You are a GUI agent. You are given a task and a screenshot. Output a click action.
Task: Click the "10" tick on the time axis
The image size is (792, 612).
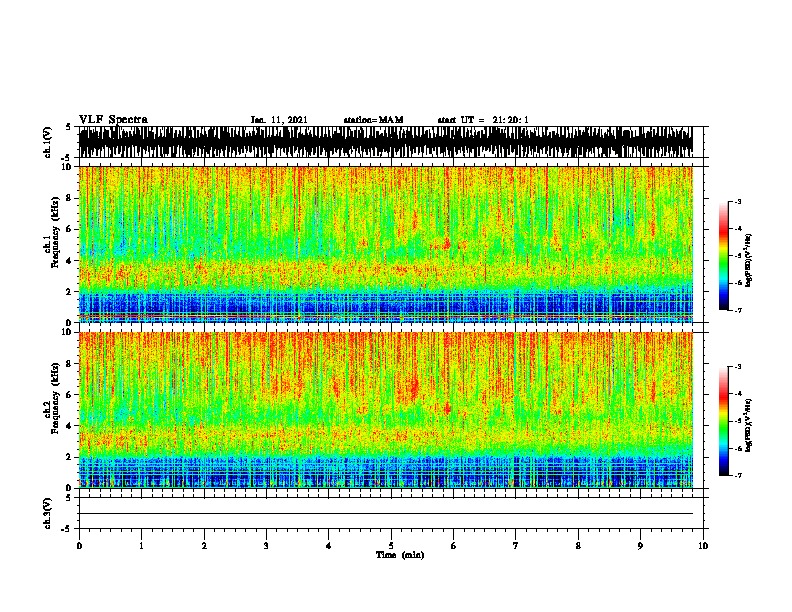(x=703, y=546)
